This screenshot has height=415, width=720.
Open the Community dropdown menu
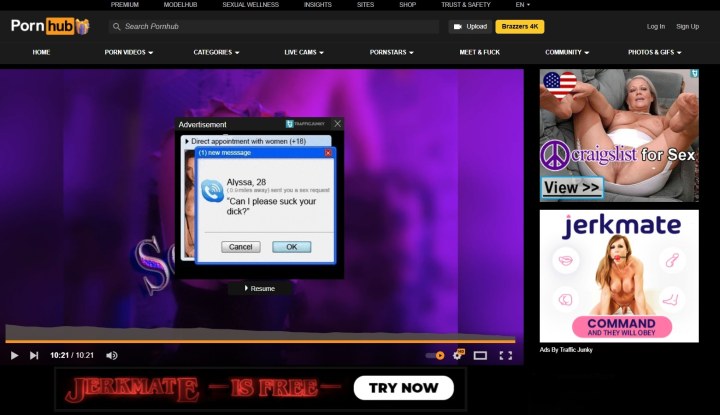coord(566,52)
